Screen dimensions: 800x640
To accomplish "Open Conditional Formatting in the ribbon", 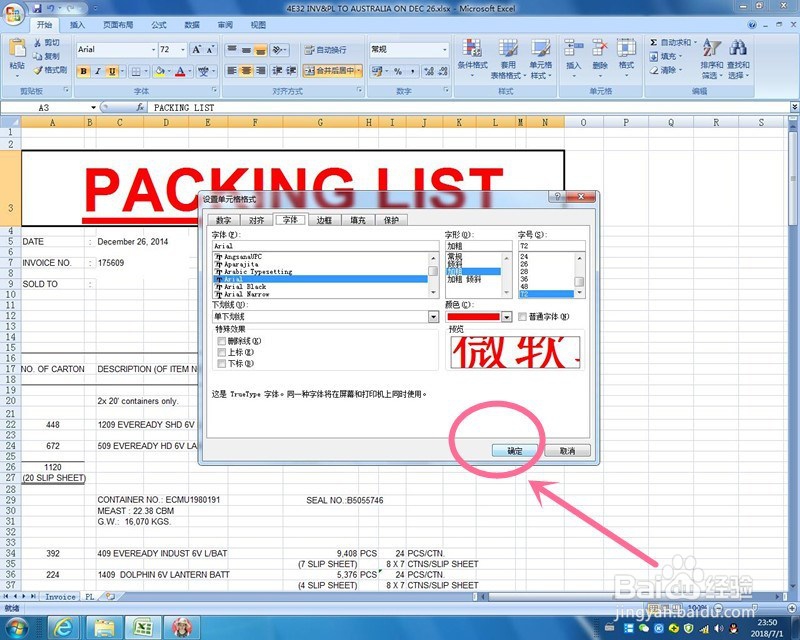I will (475, 56).
